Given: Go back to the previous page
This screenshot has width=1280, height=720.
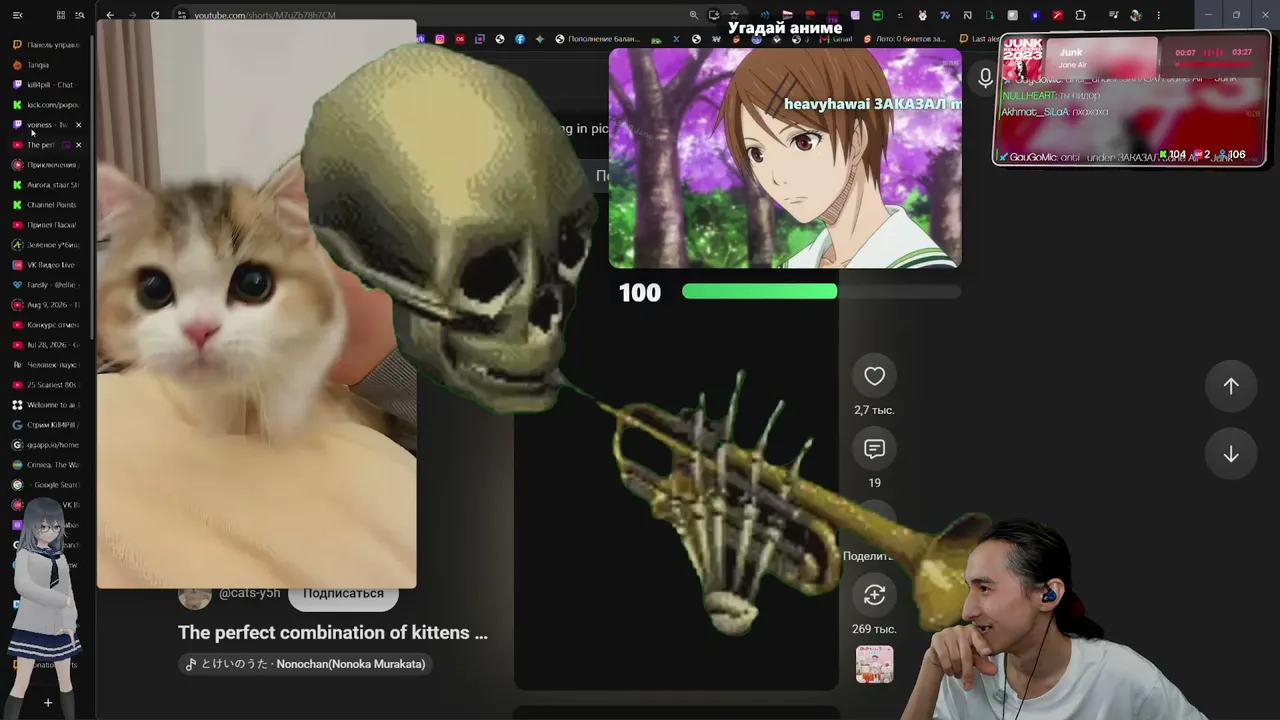Looking at the screenshot, I should coord(110,15).
